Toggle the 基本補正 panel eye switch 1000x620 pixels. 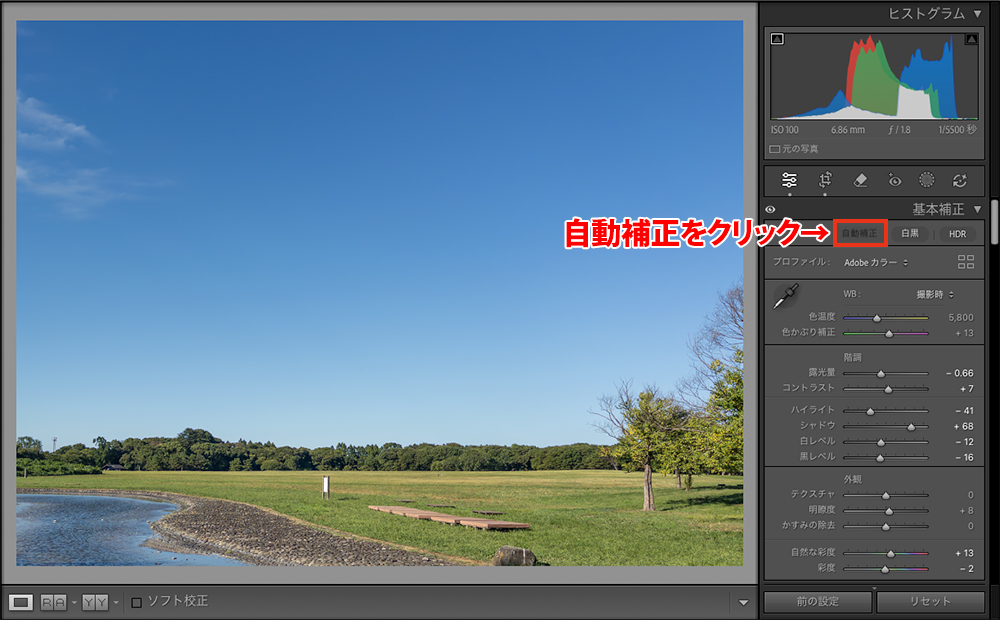pyautogui.click(x=770, y=211)
